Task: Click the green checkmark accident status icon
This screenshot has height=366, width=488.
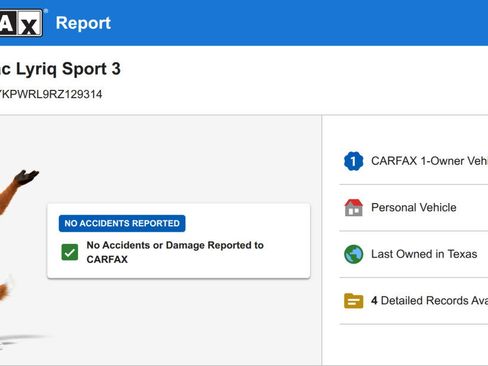Action: (x=70, y=252)
